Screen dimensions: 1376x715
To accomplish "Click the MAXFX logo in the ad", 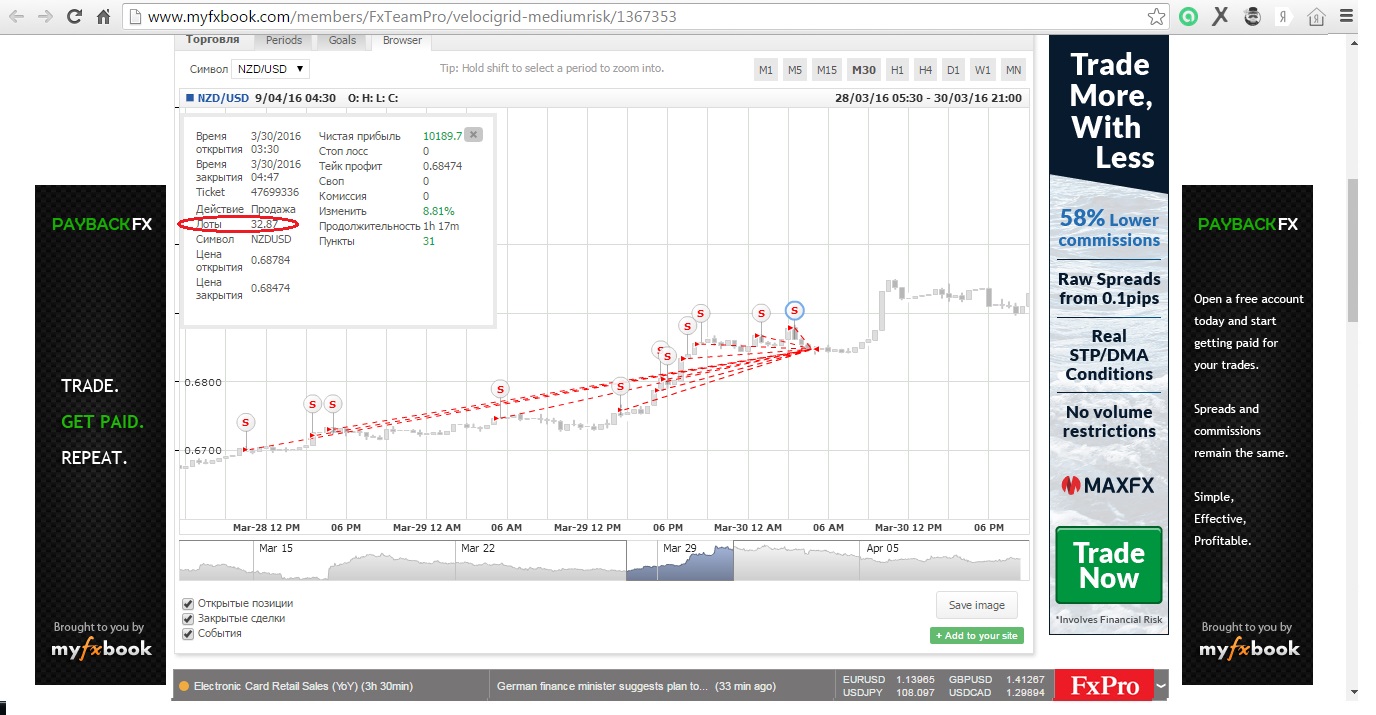I will [x=1108, y=486].
